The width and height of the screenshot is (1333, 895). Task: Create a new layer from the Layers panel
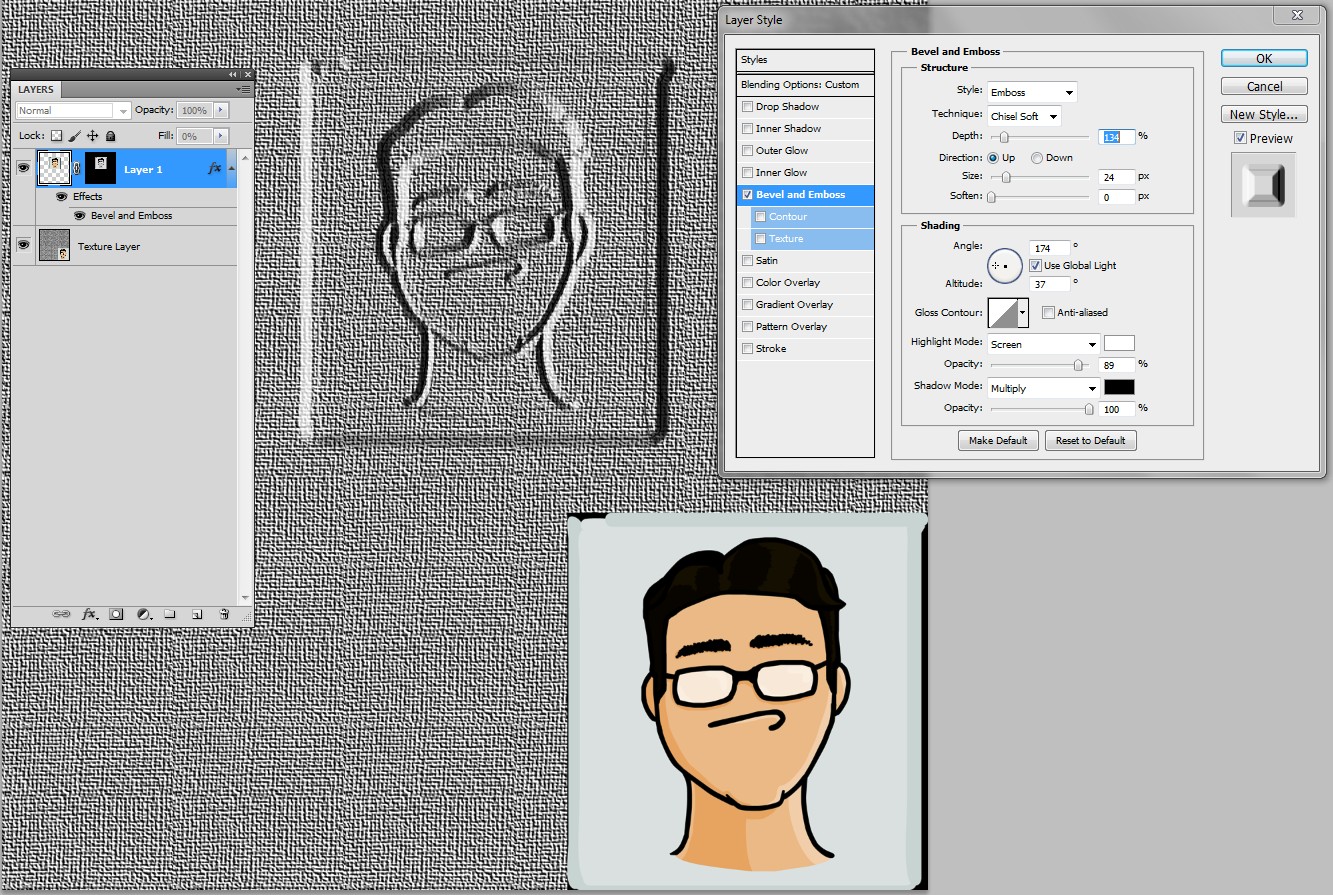tap(197, 614)
